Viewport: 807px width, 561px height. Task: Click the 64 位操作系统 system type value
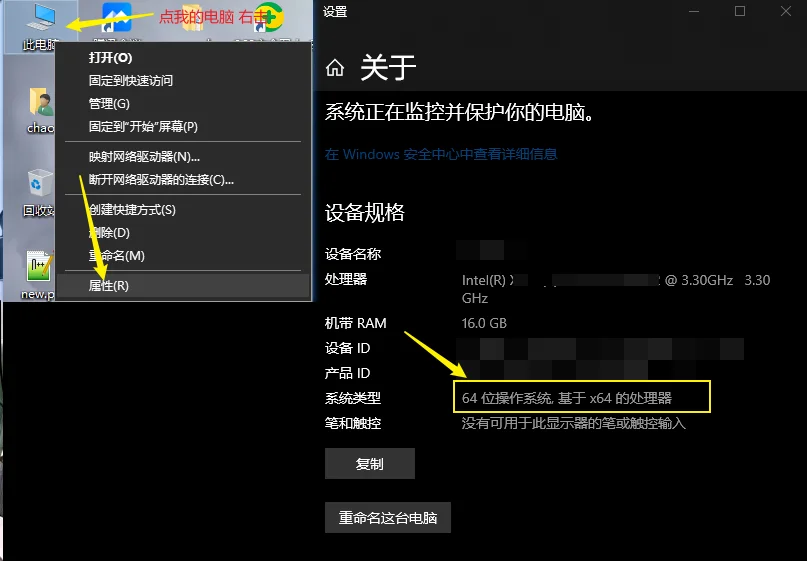[567, 398]
